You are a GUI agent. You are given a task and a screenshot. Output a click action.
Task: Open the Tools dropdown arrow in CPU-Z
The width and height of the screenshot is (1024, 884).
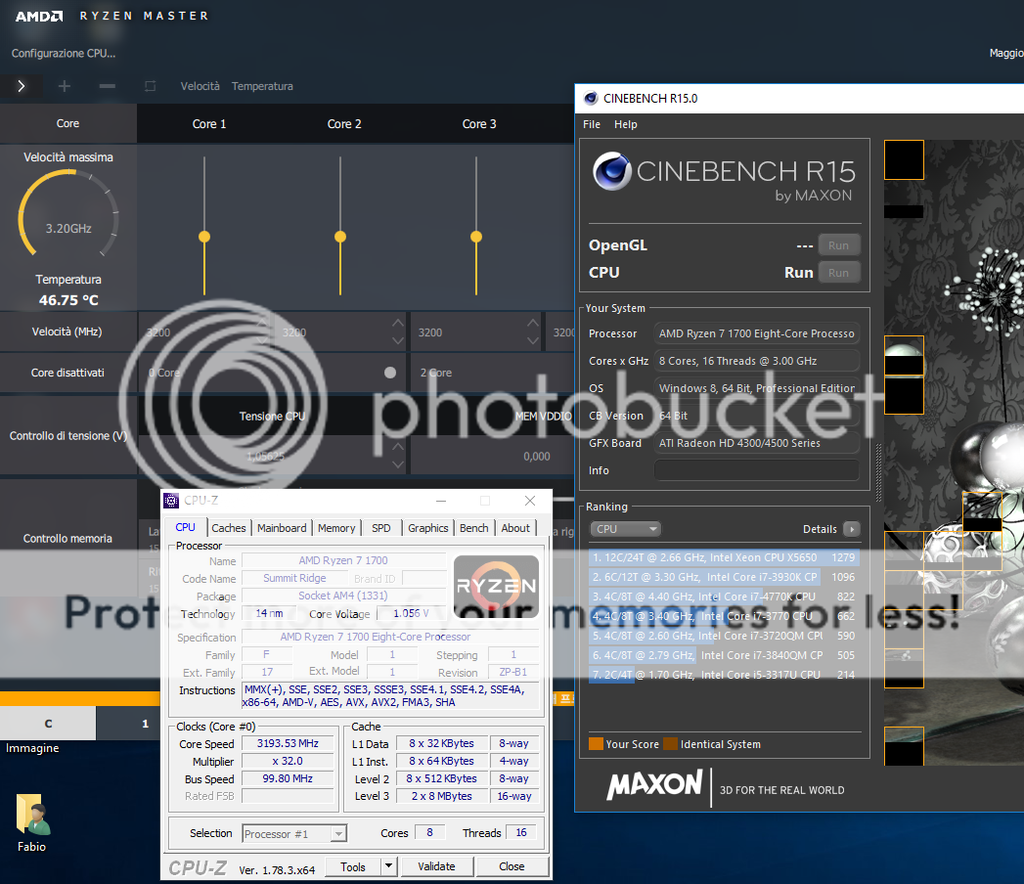pos(389,866)
